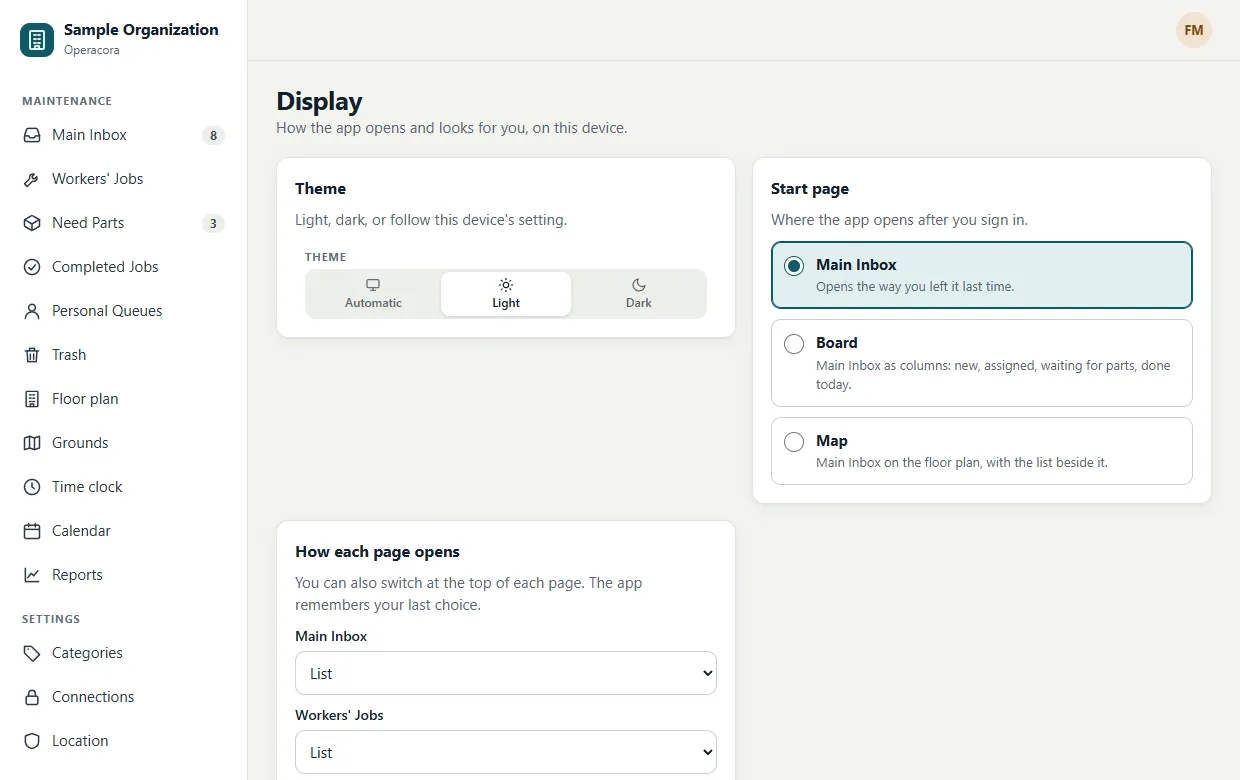This screenshot has height=780, width=1240.
Task: Click the Trash bin icon
Action: pos(32,355)
